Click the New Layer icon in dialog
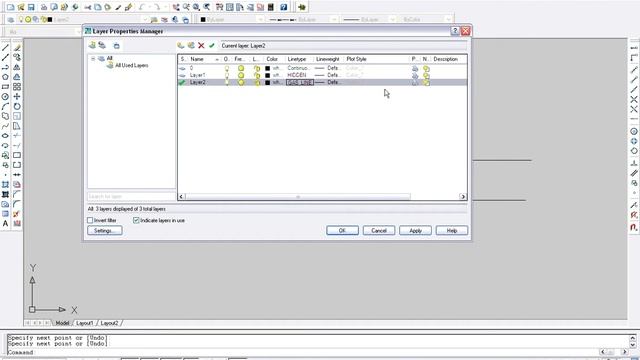Viewport: 640px width, 360px height. (181, 46)
